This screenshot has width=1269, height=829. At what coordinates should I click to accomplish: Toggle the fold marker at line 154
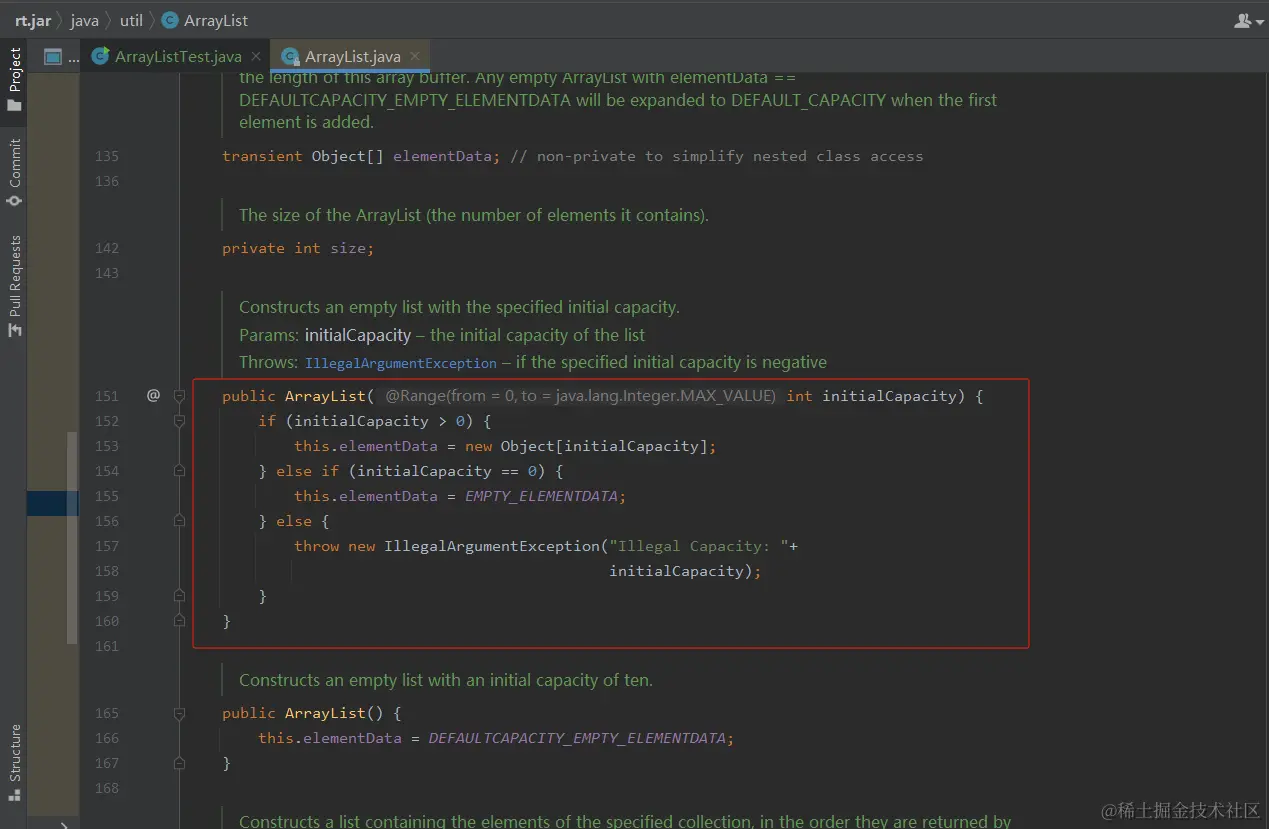coord(180,471)
